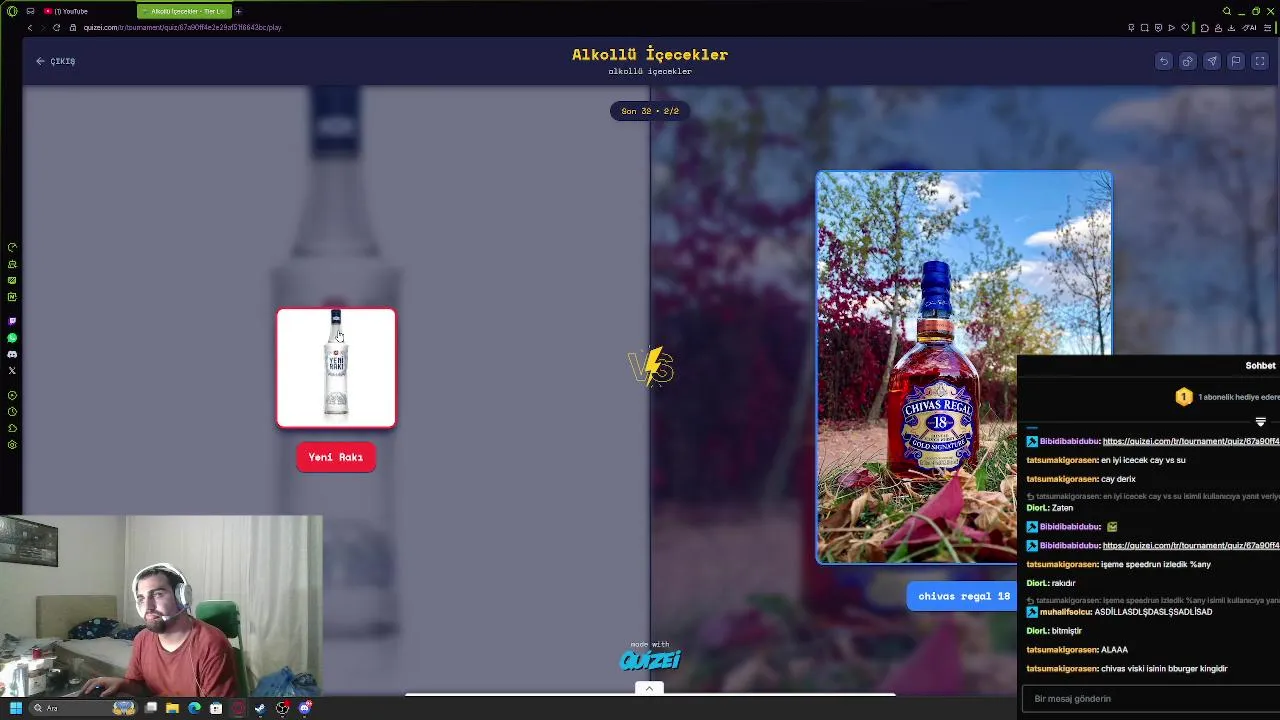1280x720 pixels.
Task: Go back with the browser back arrow
Action: 29,28
